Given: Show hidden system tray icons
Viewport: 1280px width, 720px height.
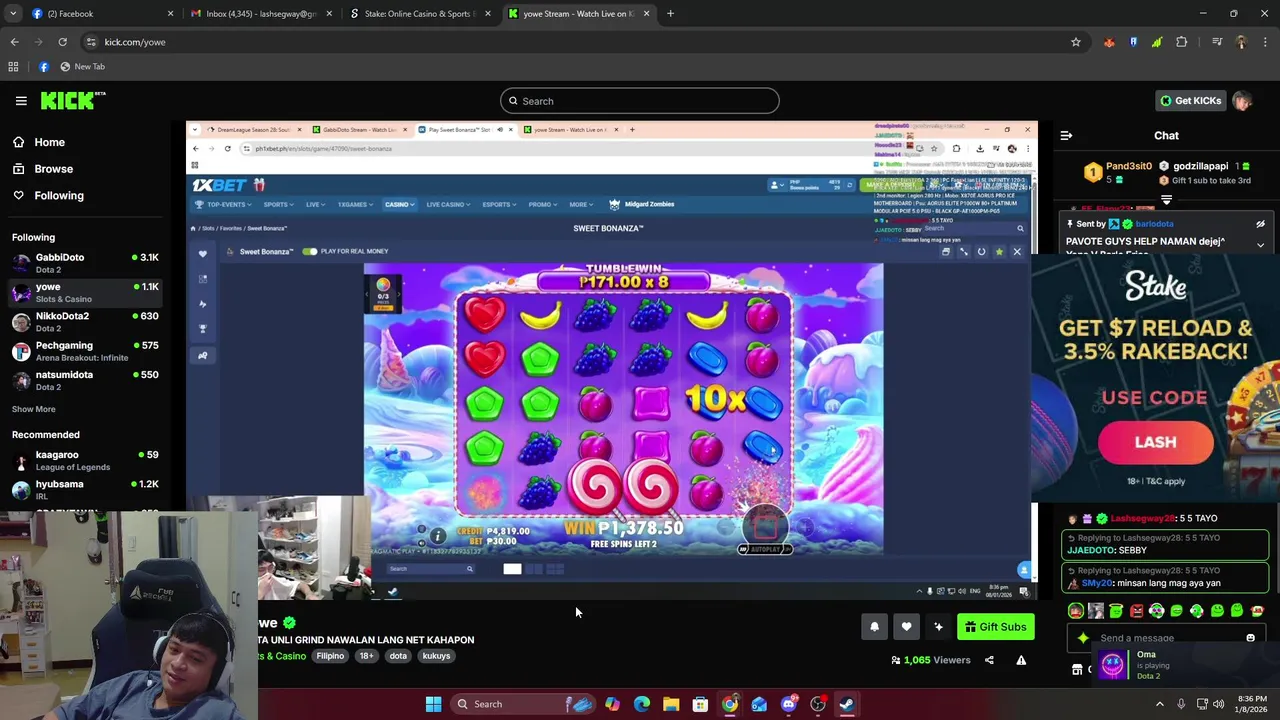Looking at the screenshot, I should tap(1160, 704).
